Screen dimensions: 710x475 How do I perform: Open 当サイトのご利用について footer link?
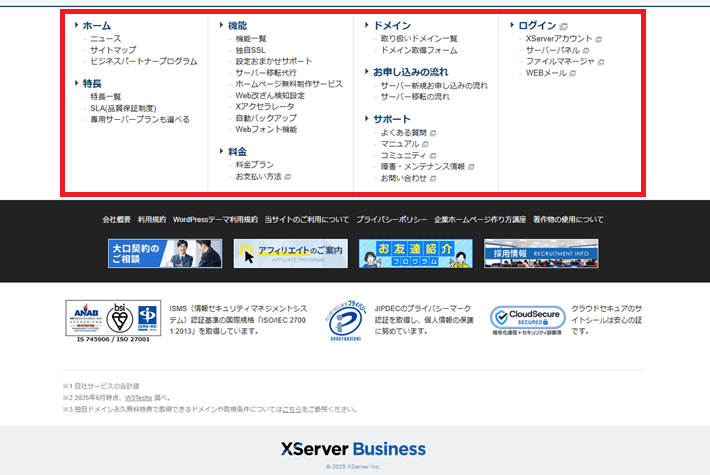307,220
